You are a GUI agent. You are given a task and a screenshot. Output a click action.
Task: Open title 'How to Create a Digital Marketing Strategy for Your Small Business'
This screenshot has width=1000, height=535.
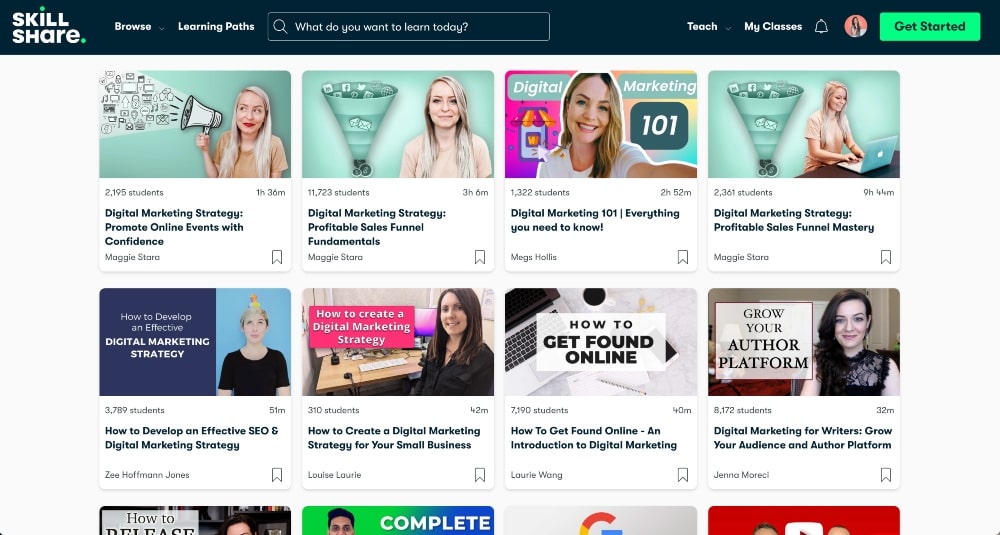pyautogui.click(x=394, y=438)
